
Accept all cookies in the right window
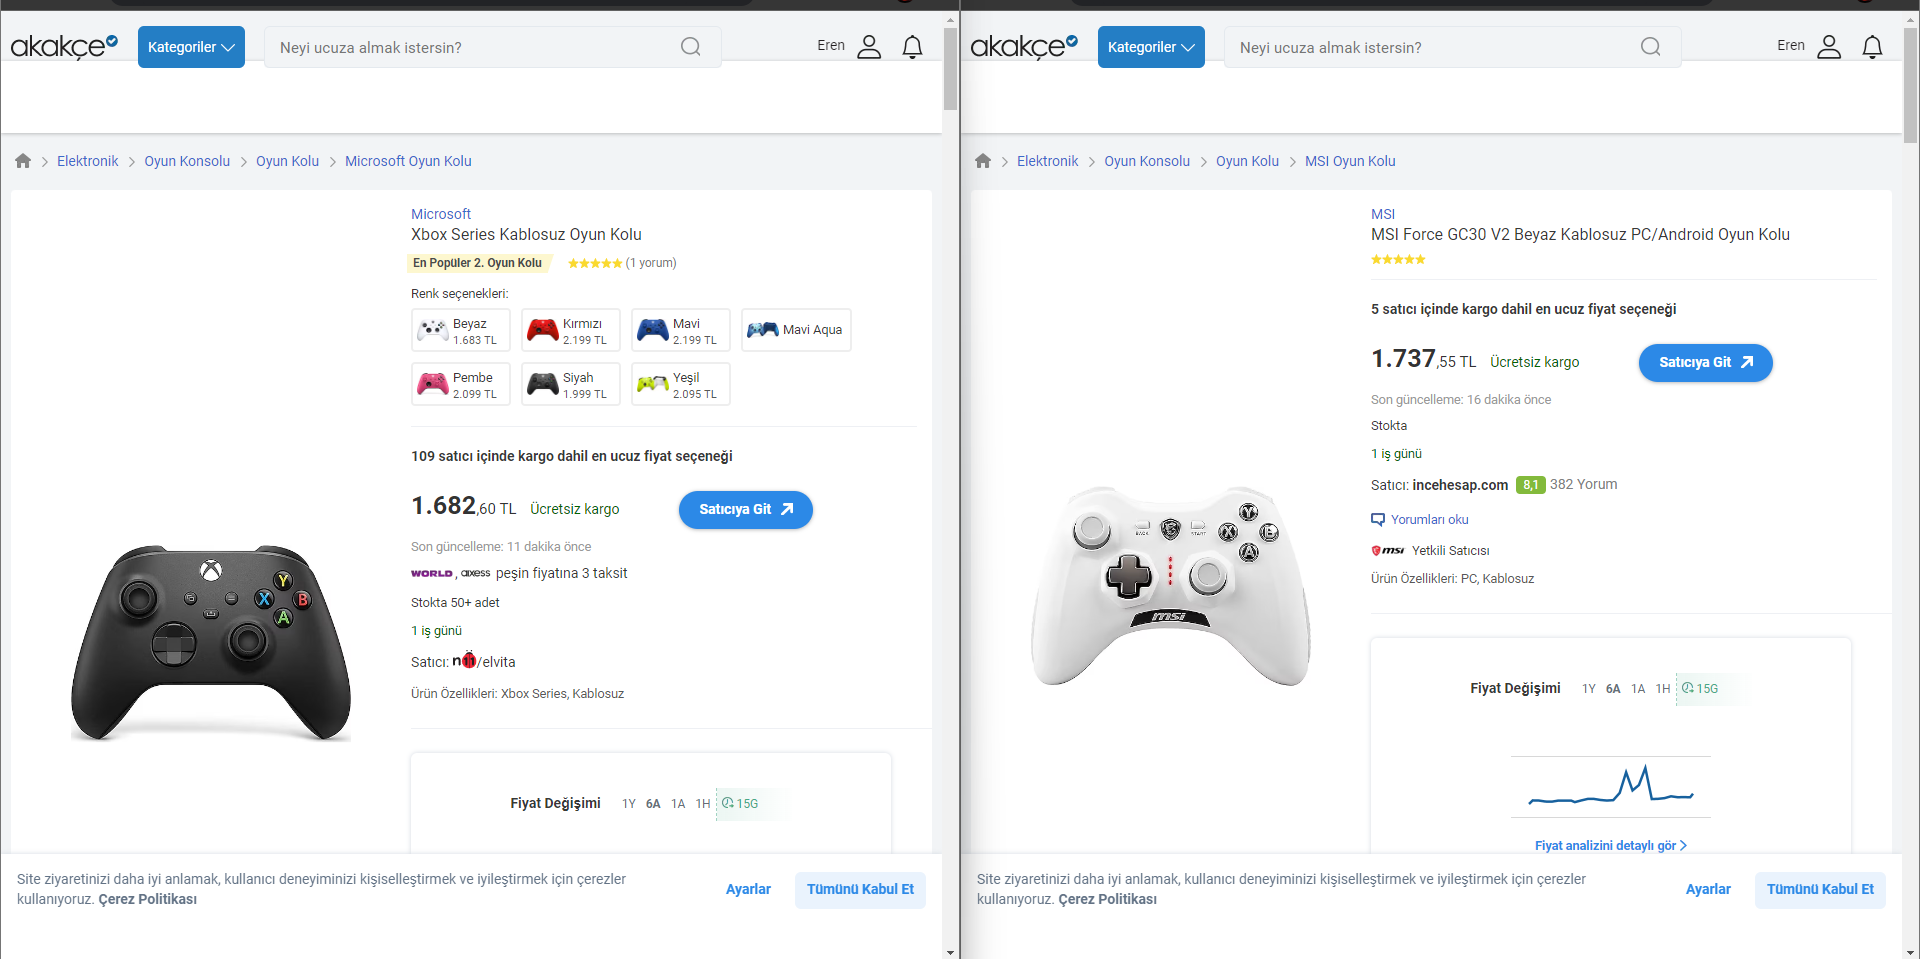pos(1820,890)
